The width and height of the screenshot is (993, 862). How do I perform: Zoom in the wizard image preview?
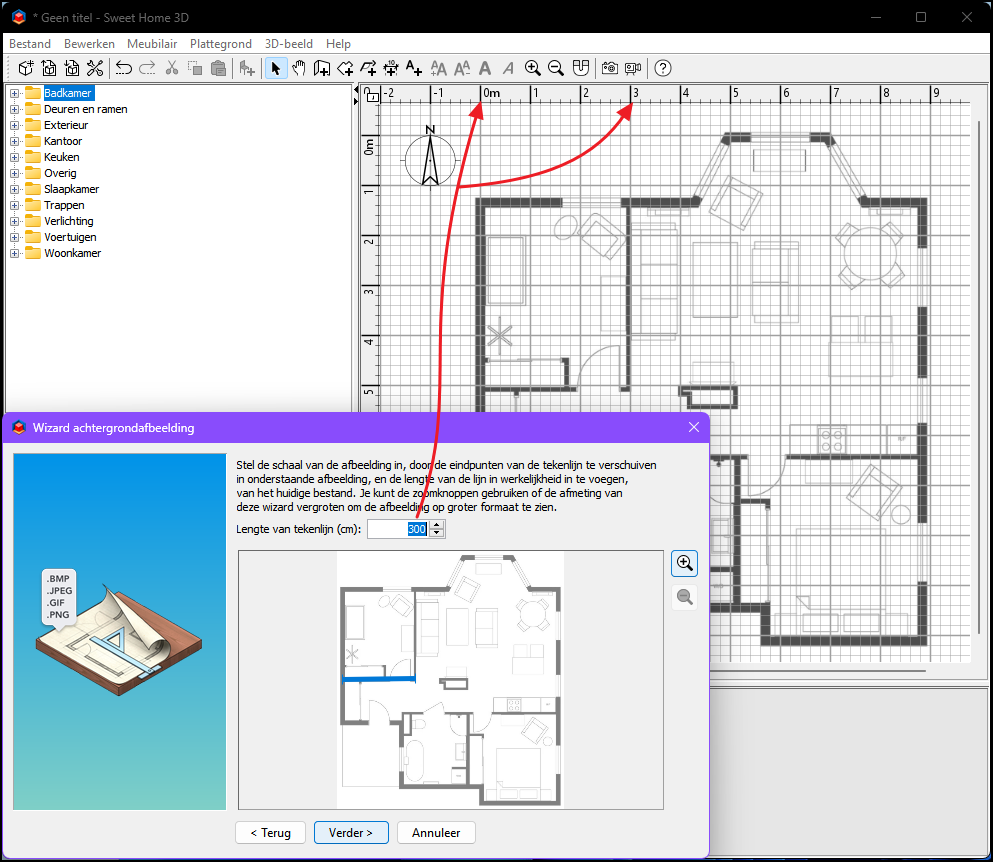pyautogui.click(x=685, y=563)
